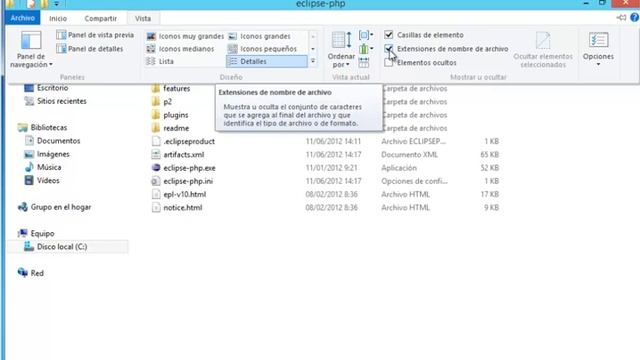The height and width of the screenshot is (360, 640).
Task: Switch to the Inicio ribbon tab
Action: point(58,18)
